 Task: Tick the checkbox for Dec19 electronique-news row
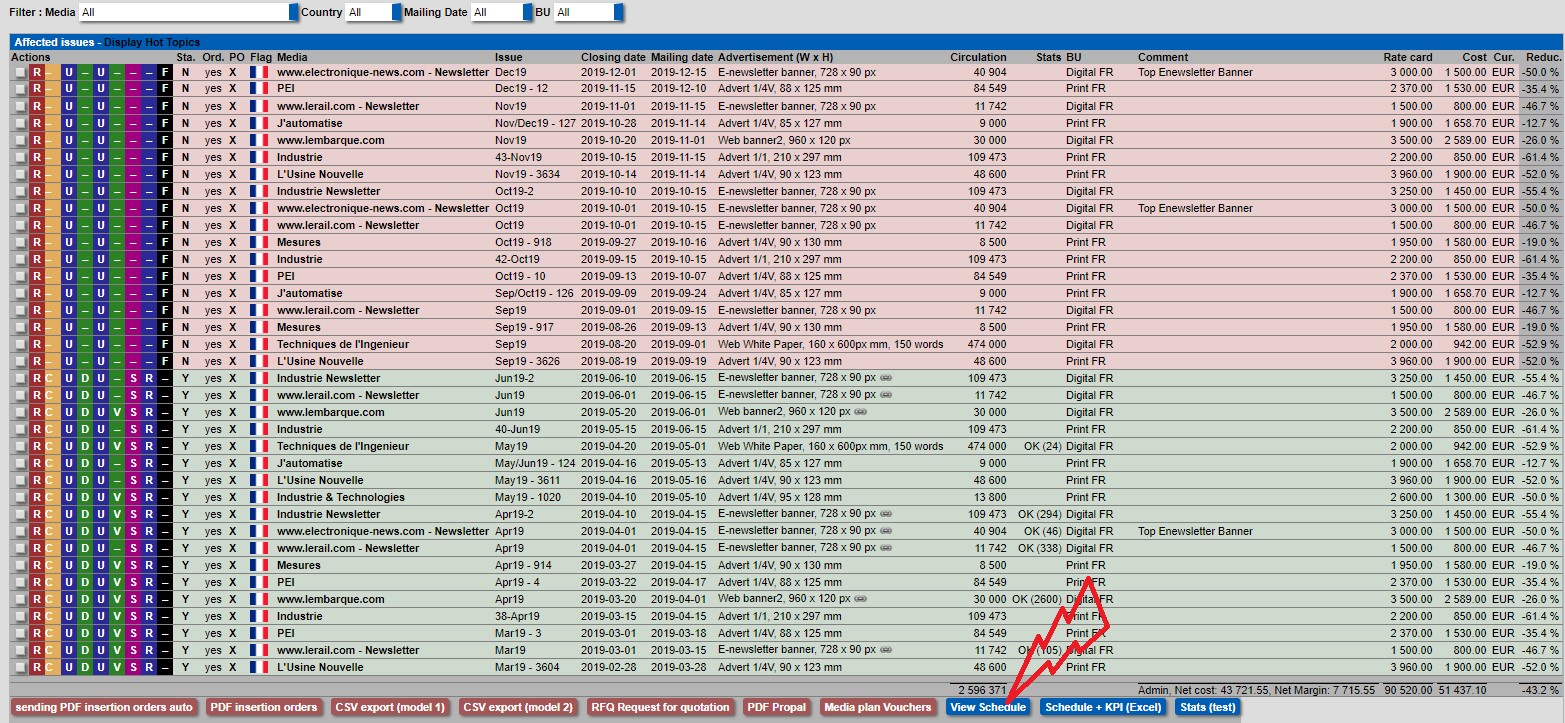21,73
